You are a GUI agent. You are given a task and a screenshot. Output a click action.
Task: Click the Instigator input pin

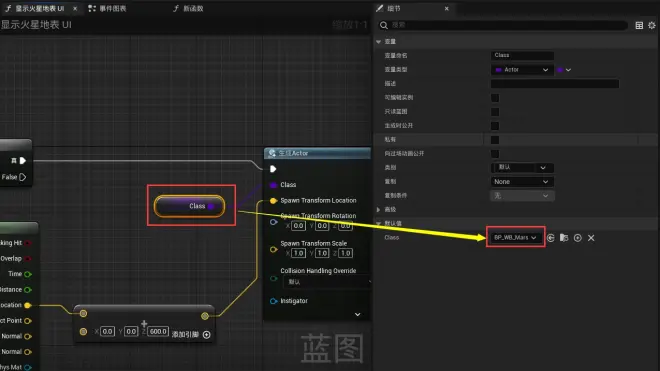(x=273, y=301)
